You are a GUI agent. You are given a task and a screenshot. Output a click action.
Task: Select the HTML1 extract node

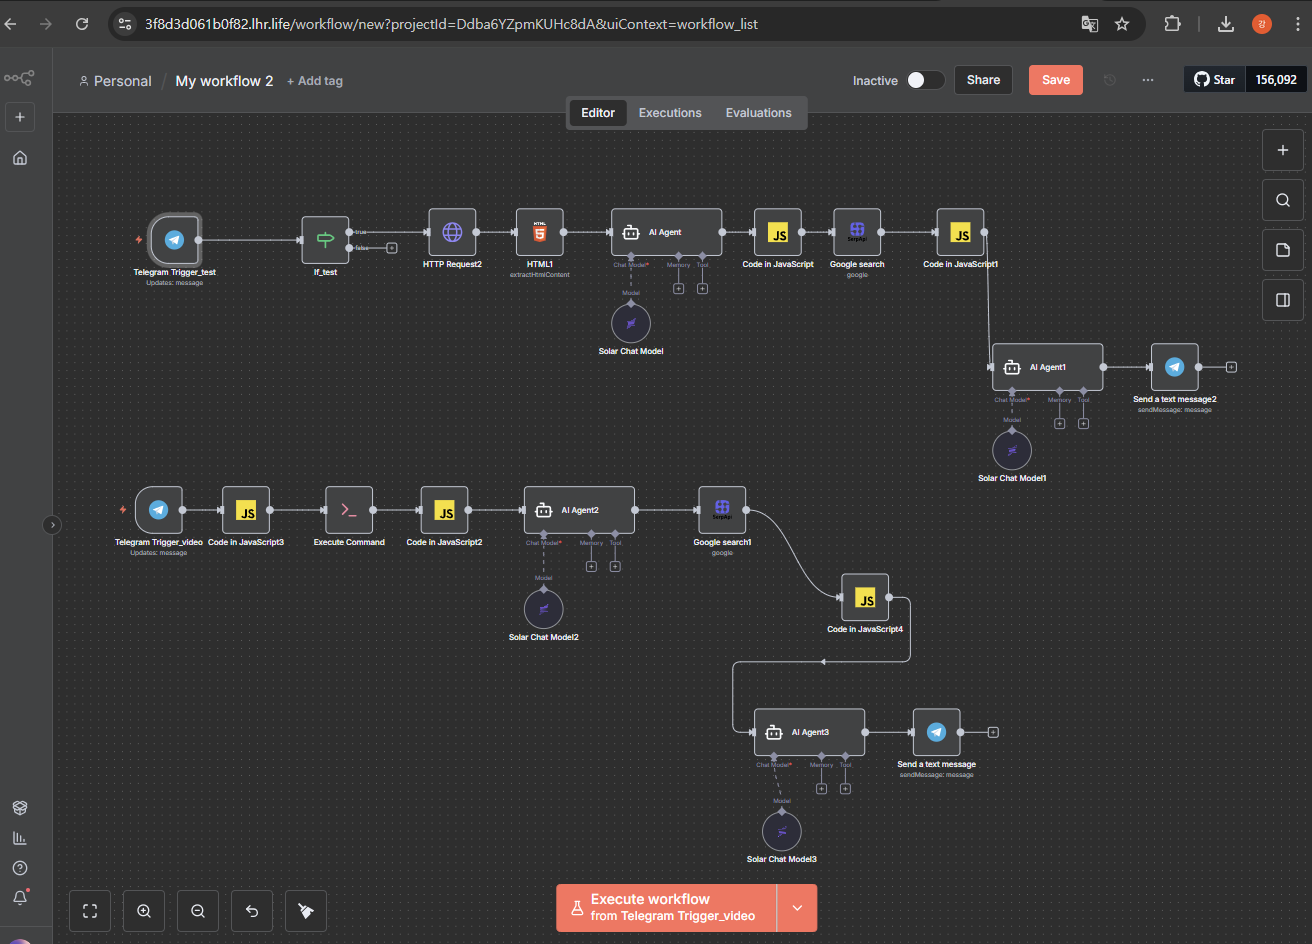[539, 232]
